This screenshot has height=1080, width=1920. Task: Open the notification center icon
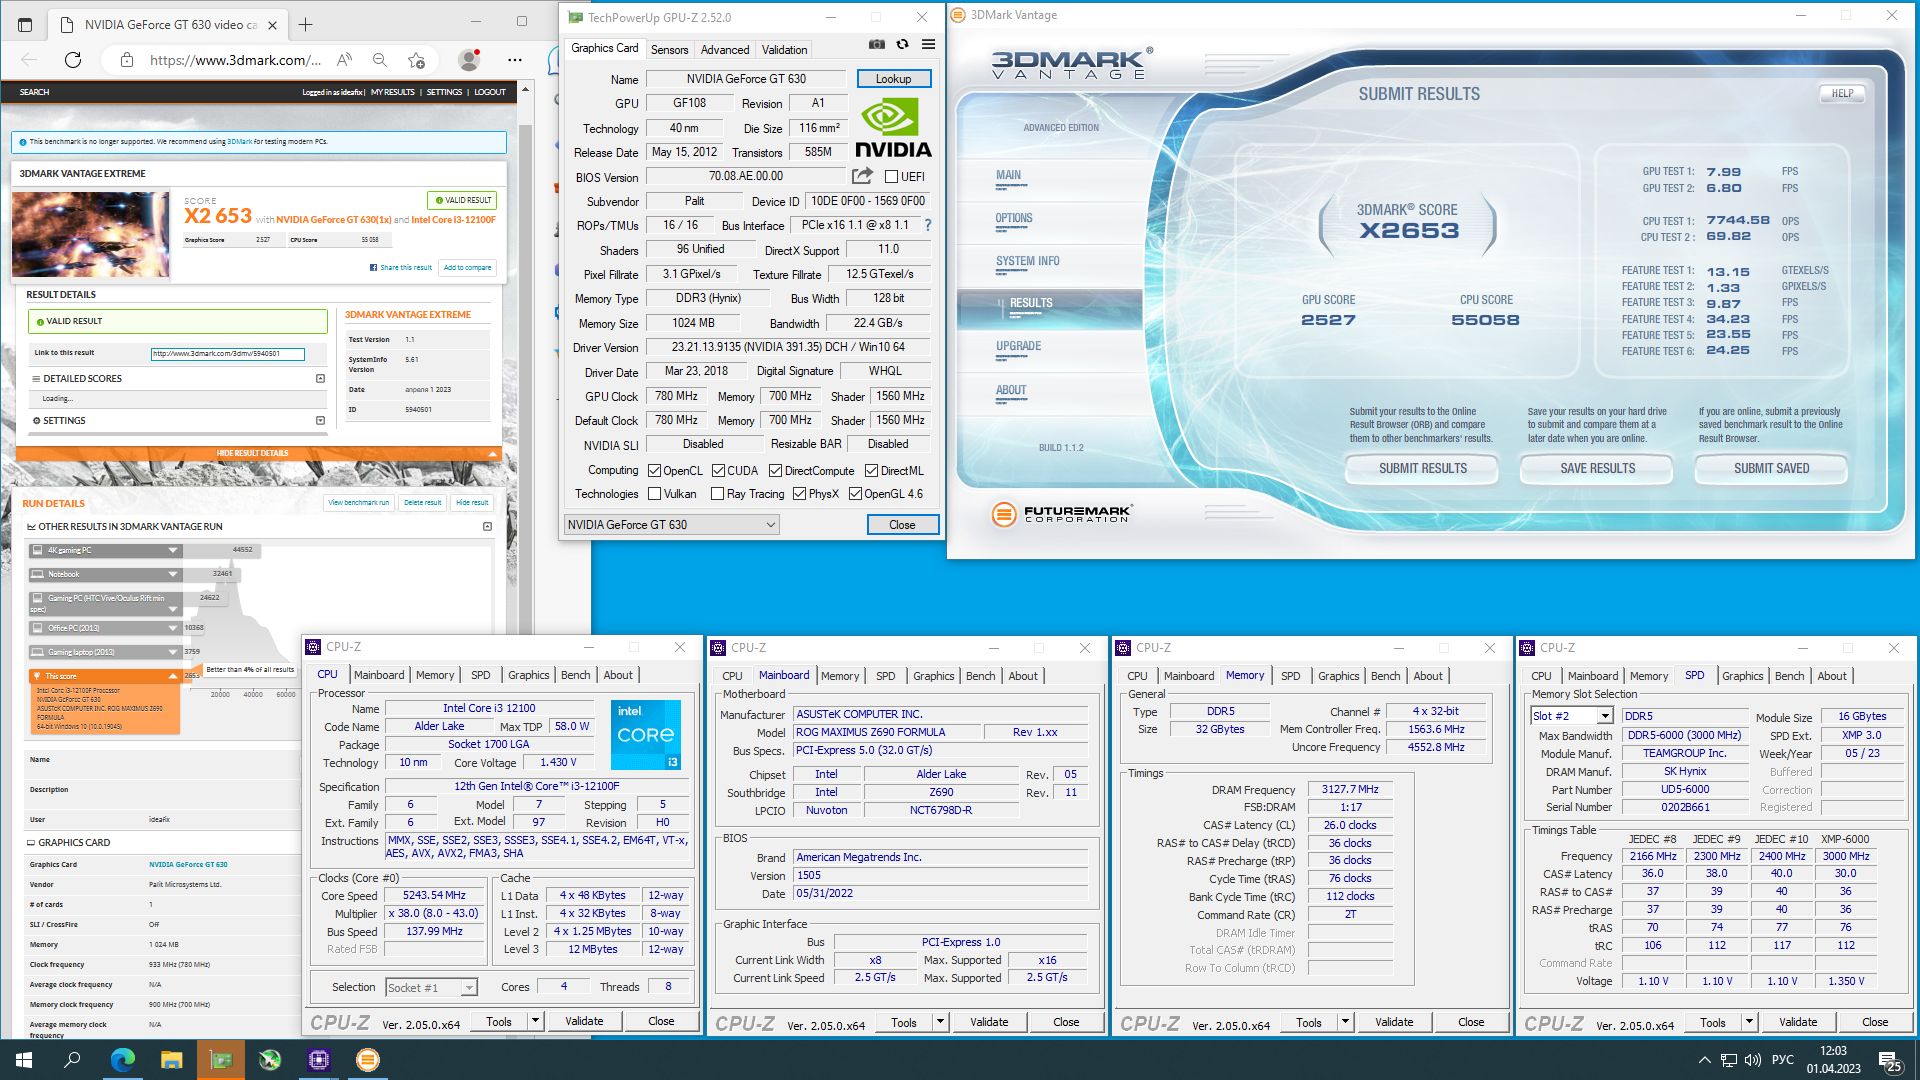click(x=1890, y=1061)
